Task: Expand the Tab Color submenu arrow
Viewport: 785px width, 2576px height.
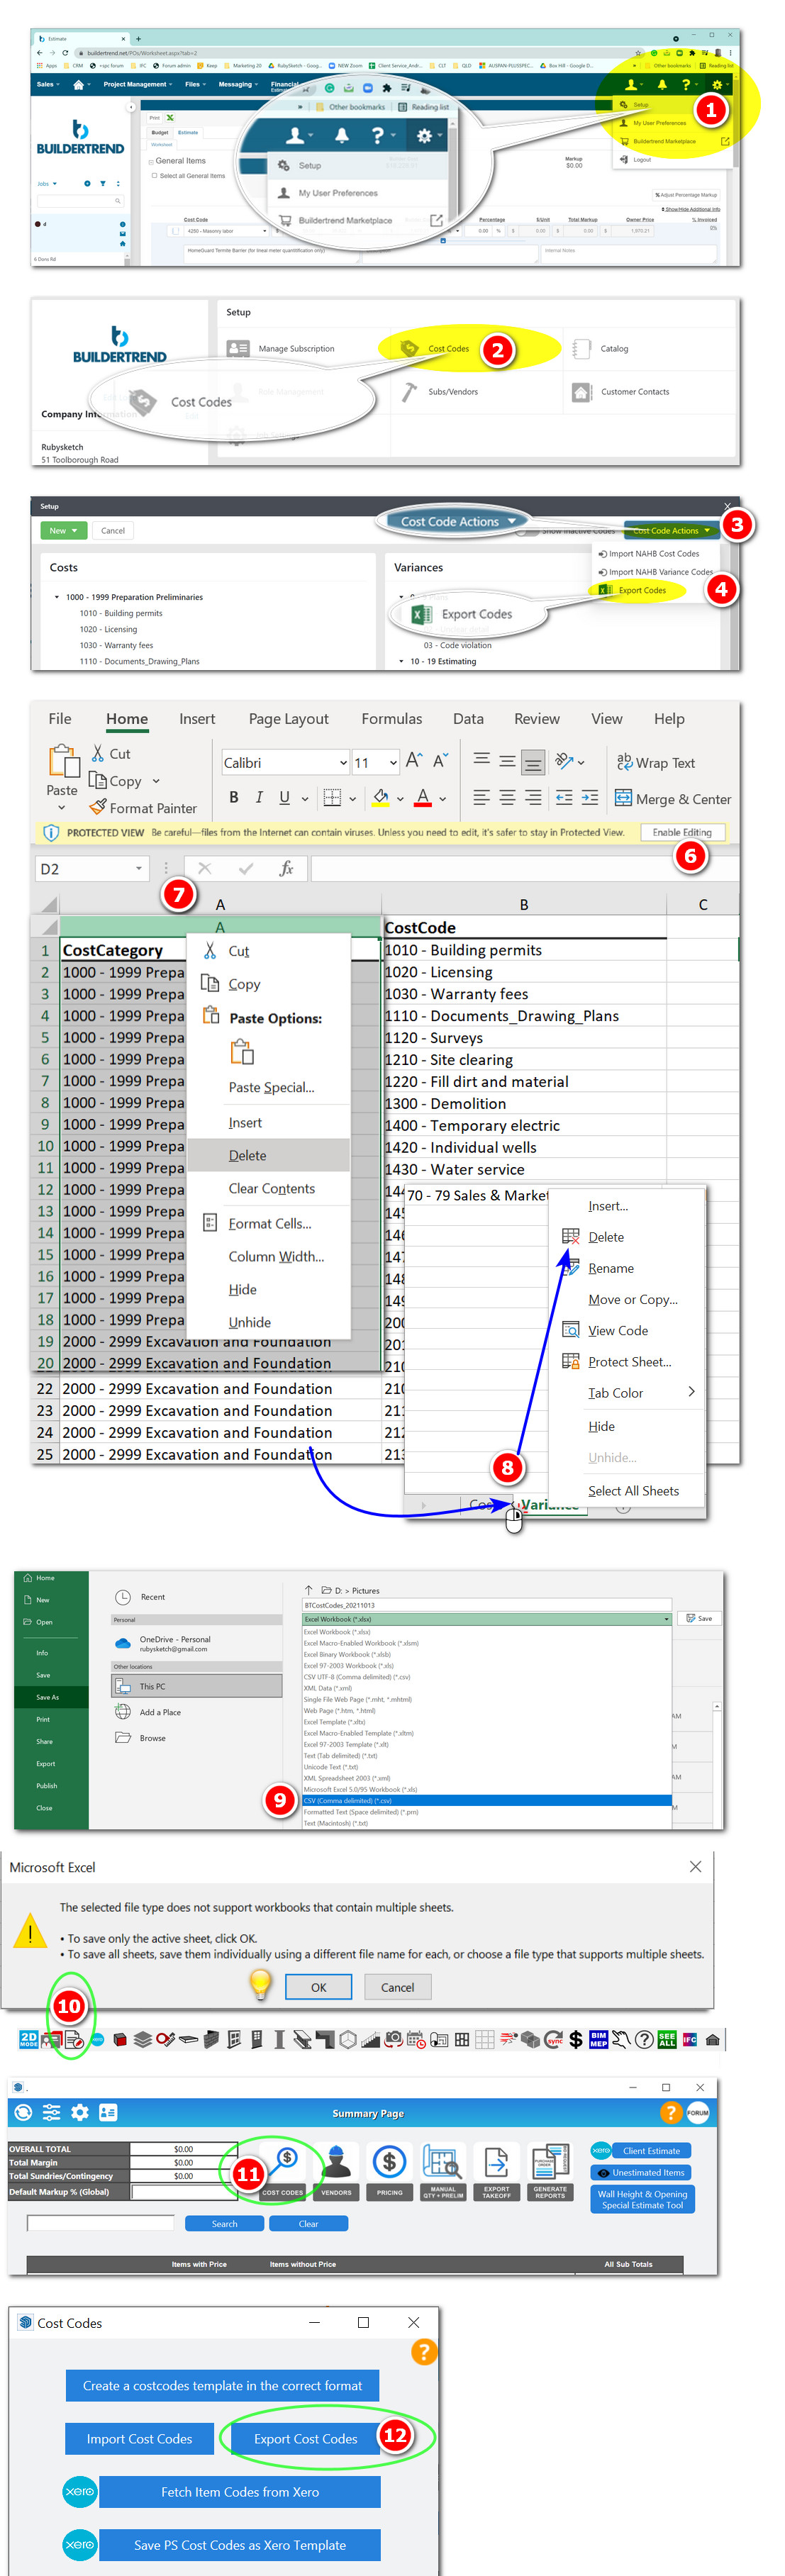Action: [x=691, y=1391]
